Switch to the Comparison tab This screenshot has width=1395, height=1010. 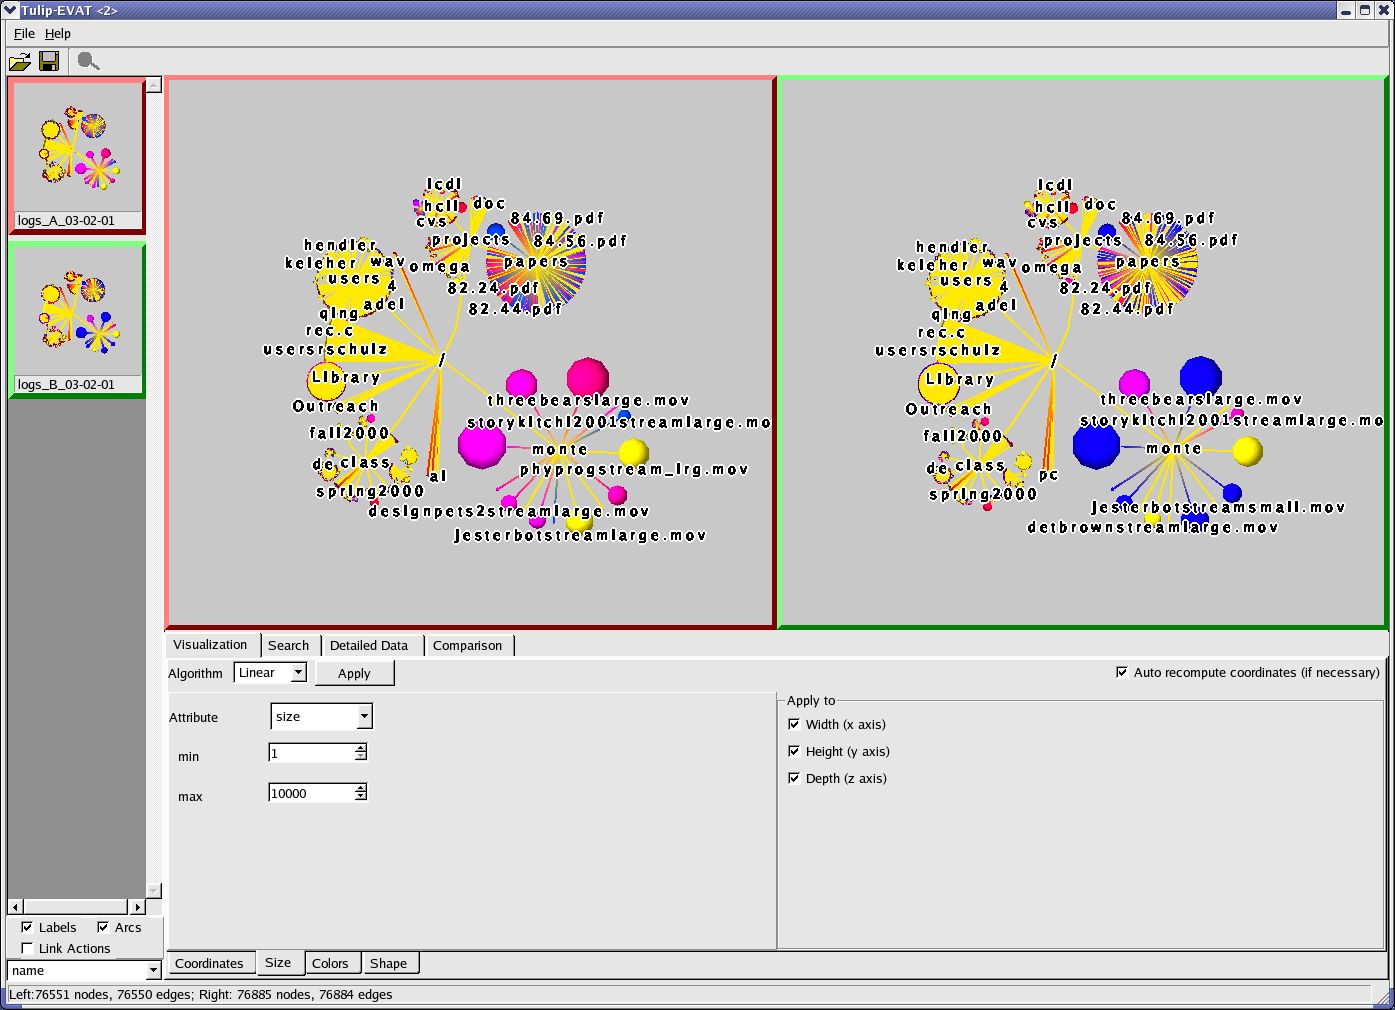click(467, 646)
